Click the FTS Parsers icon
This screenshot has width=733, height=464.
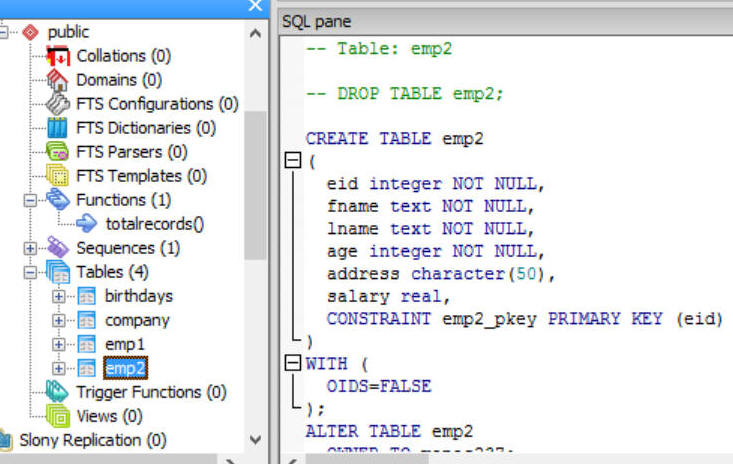click(x=59, y=152)
